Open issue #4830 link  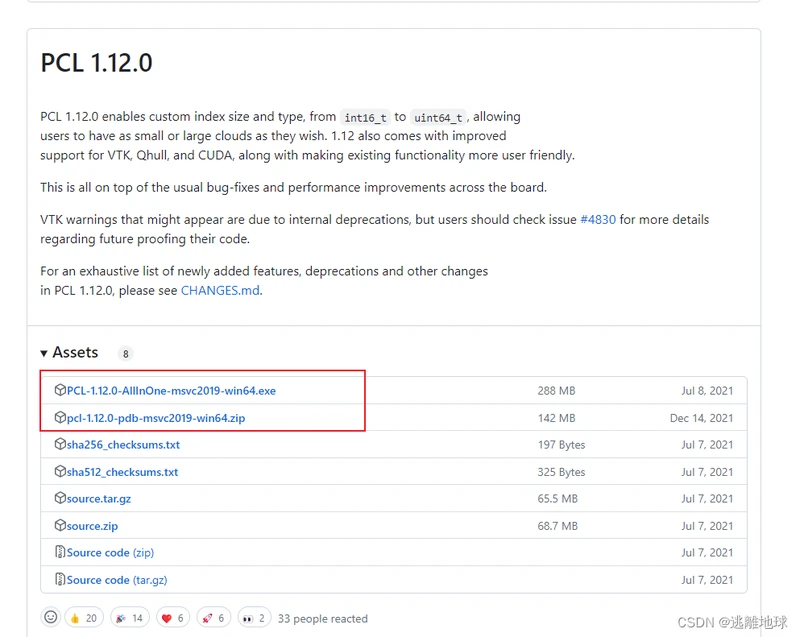coord(597,220)
